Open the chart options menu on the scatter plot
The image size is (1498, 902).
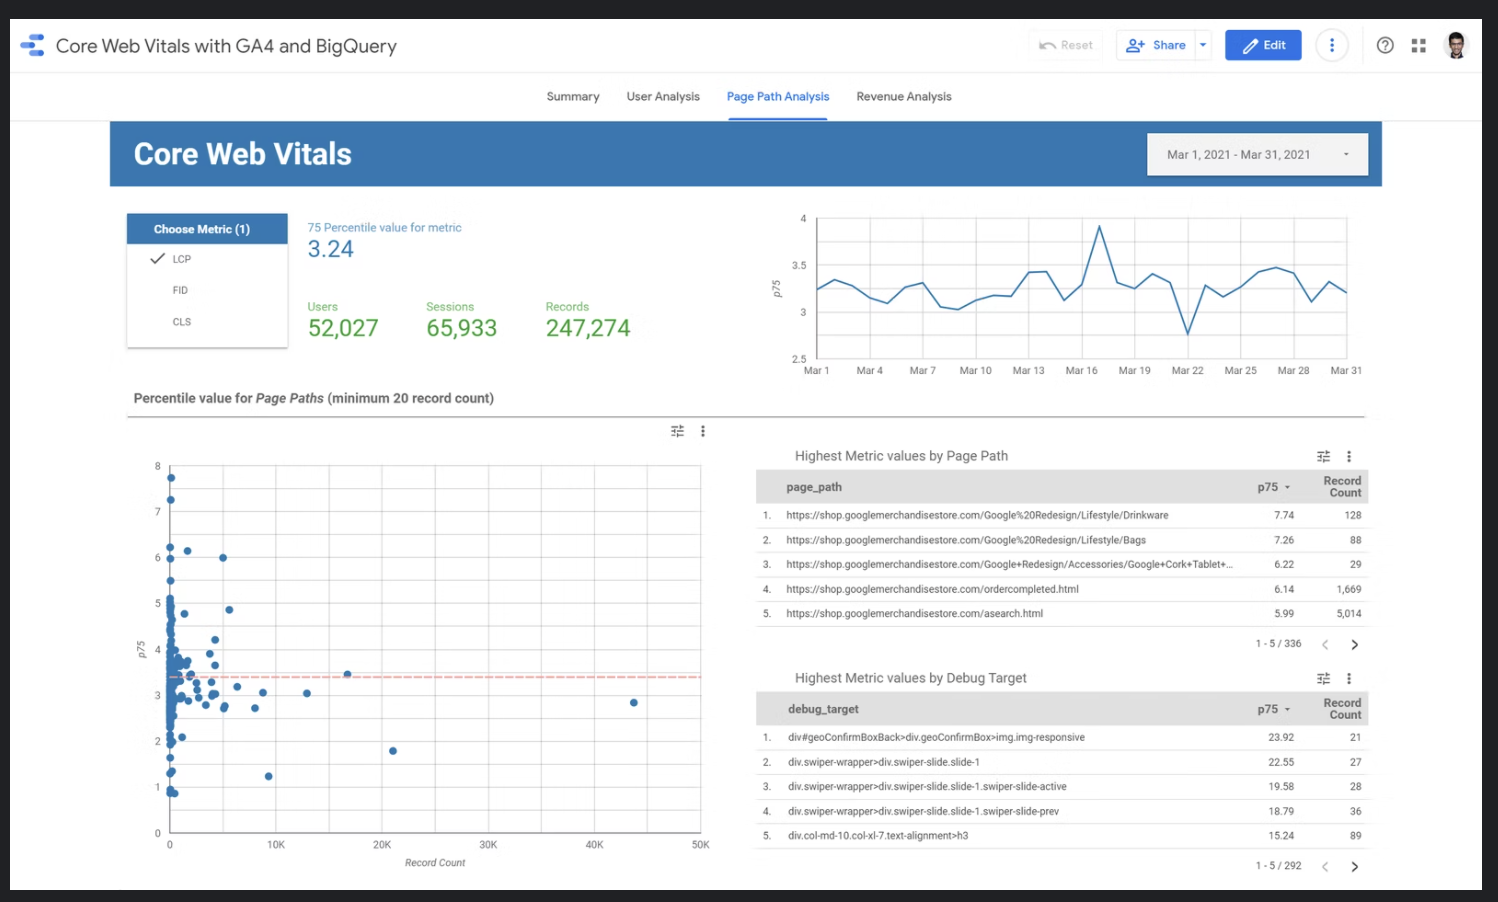[702, 430]
